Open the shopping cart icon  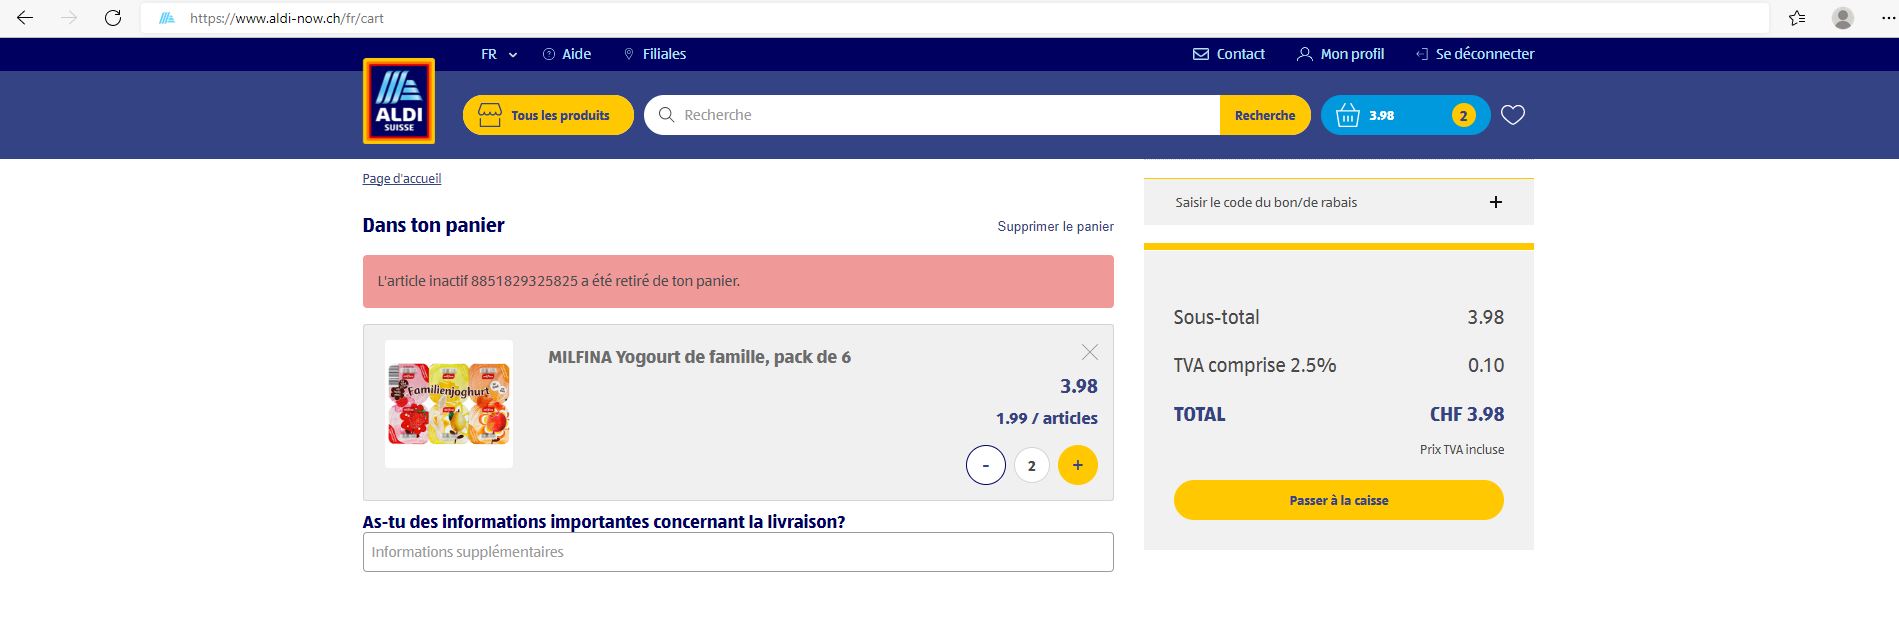pos(1344,114)
